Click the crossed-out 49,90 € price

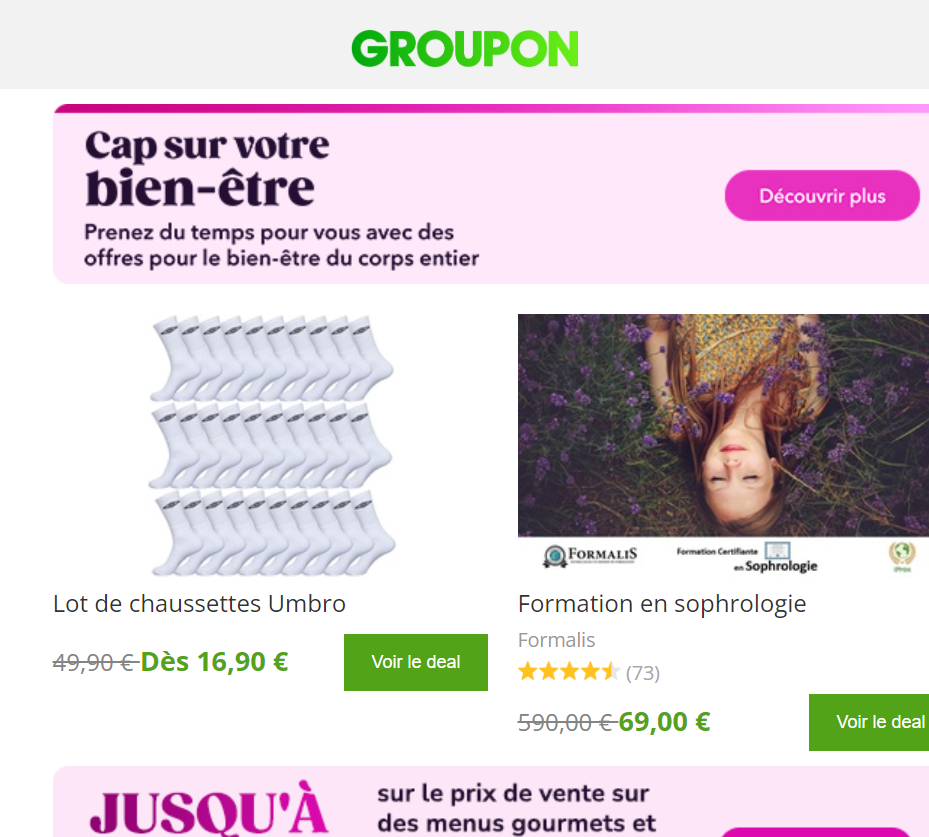coord(95,662)
